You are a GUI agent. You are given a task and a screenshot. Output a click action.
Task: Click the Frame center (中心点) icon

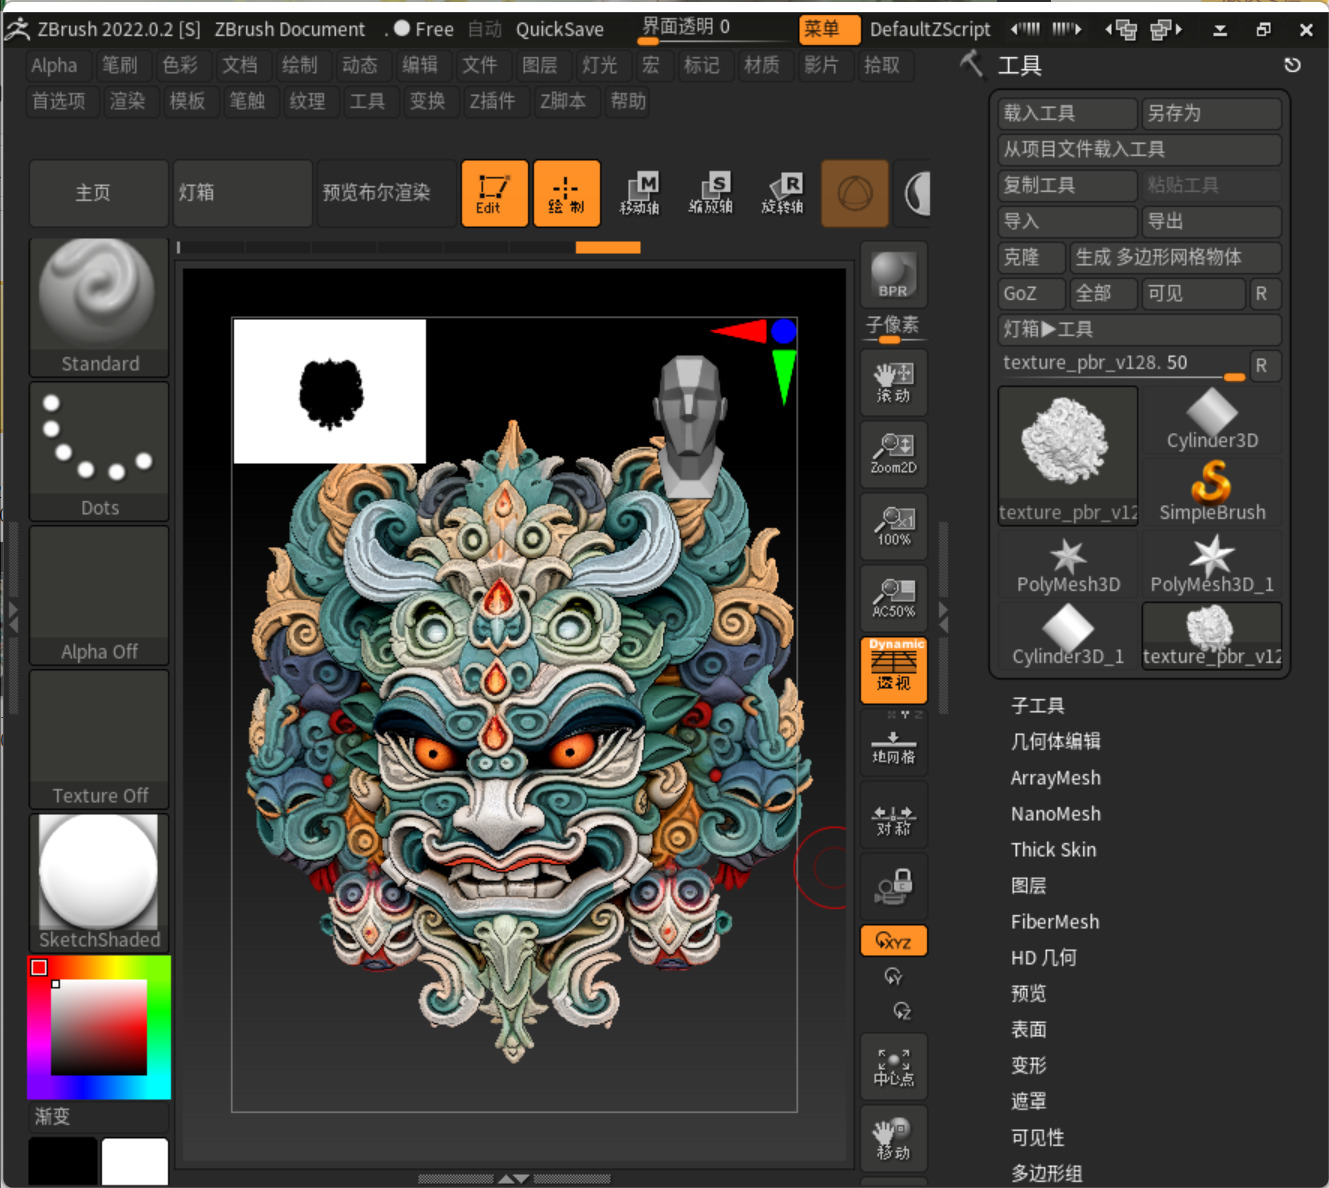pos(893,1067)
